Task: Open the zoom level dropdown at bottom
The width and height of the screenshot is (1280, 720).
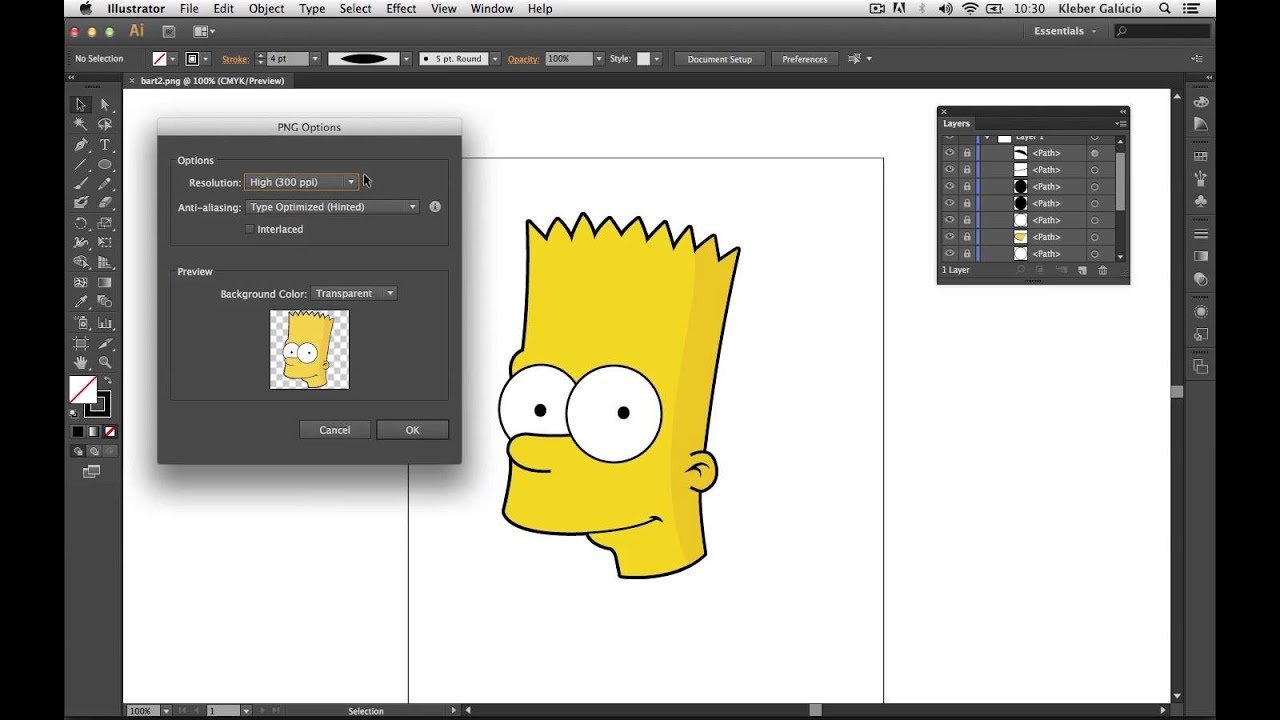Action: coord(166,711)
